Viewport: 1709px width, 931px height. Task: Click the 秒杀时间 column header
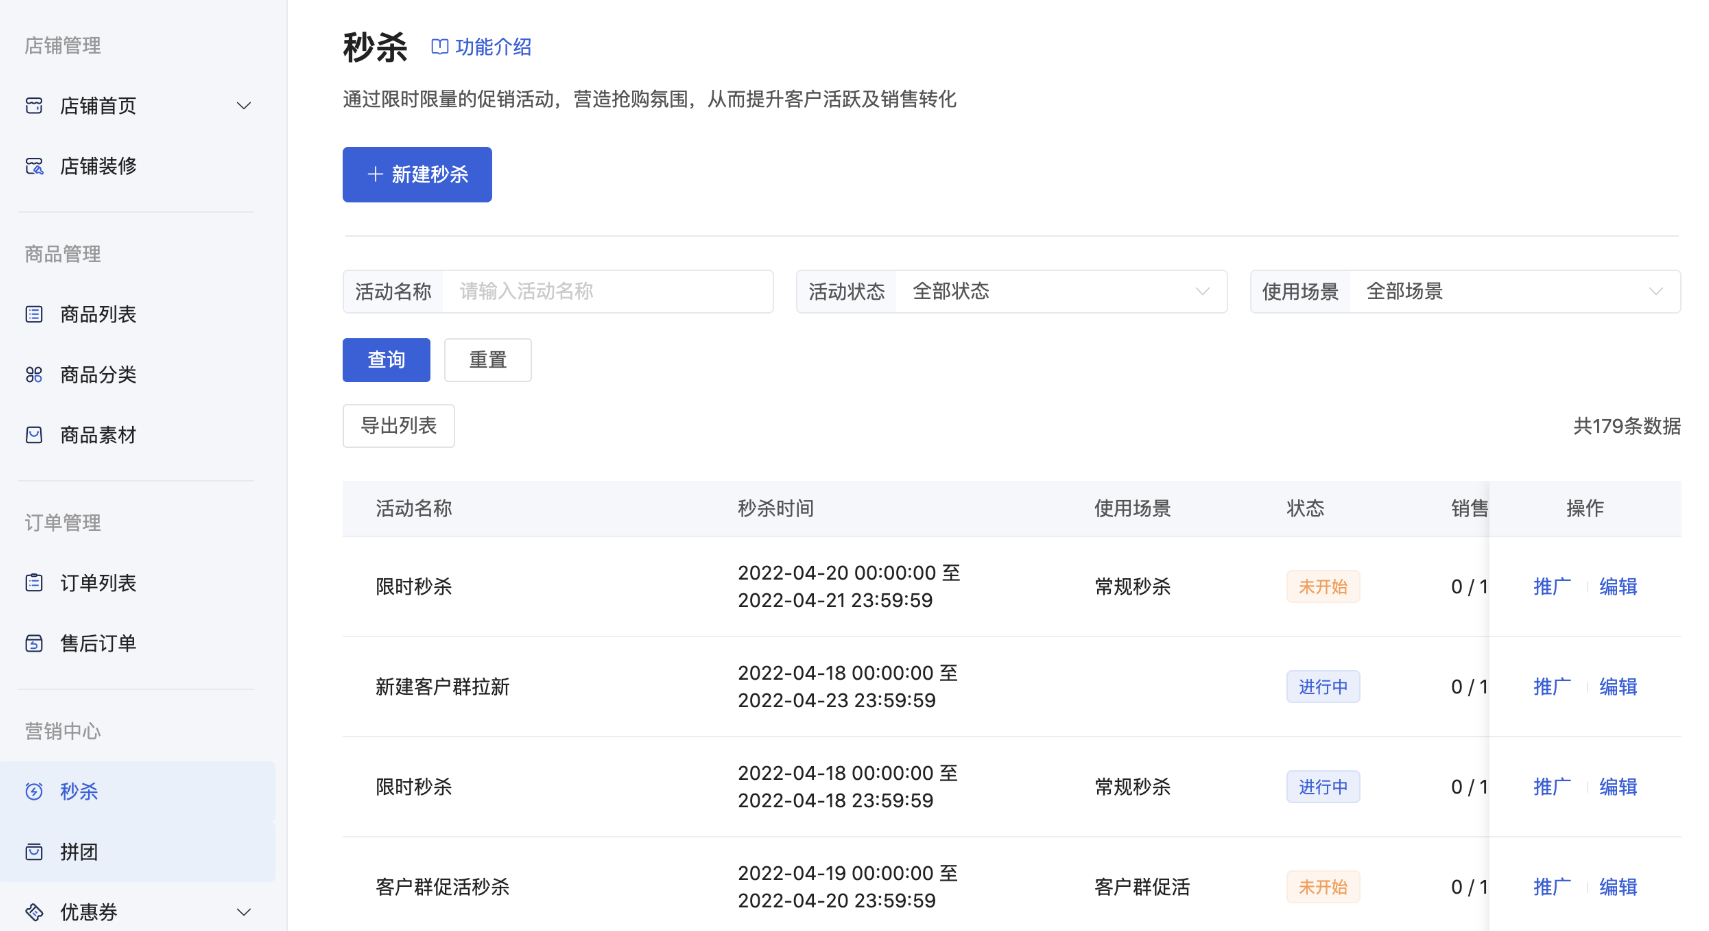point(776,509)
